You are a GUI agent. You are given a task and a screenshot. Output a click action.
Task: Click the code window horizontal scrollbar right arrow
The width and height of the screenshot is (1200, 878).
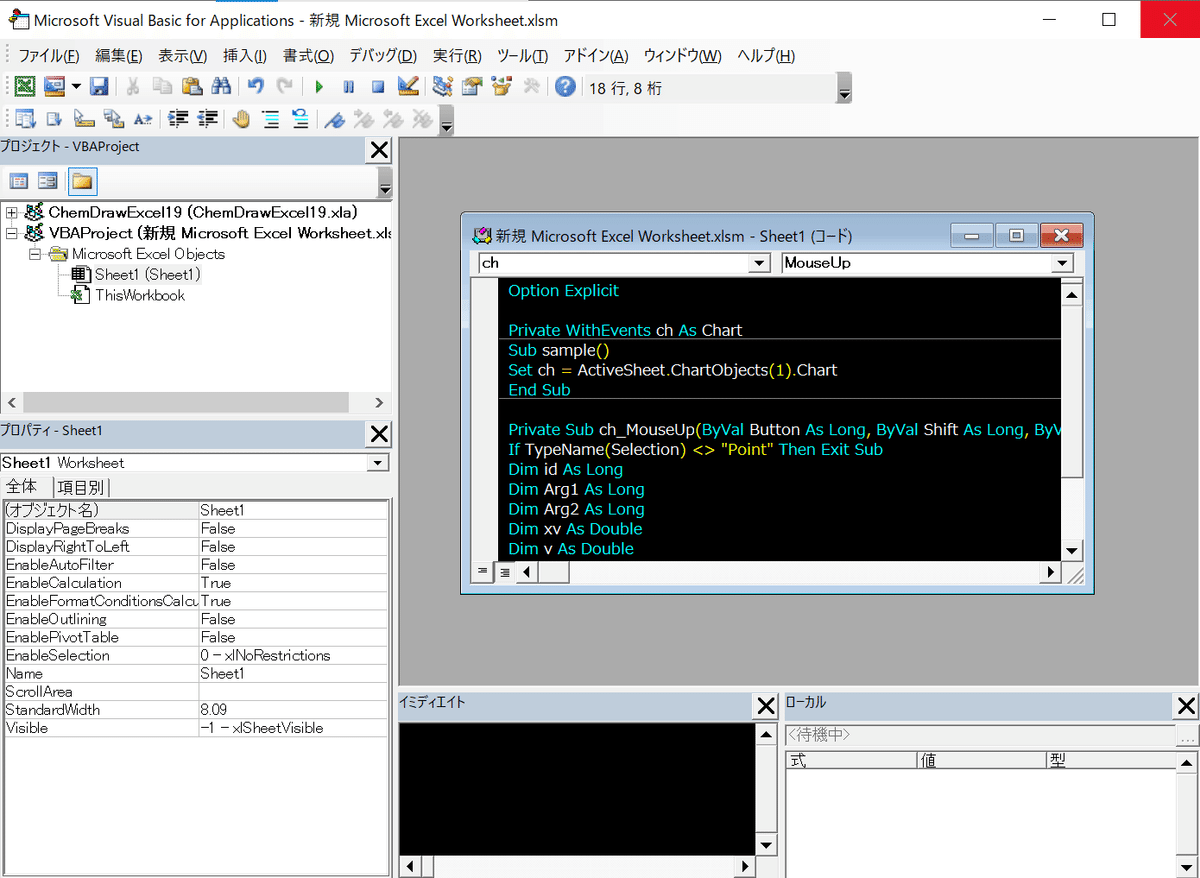(1050, 572)
